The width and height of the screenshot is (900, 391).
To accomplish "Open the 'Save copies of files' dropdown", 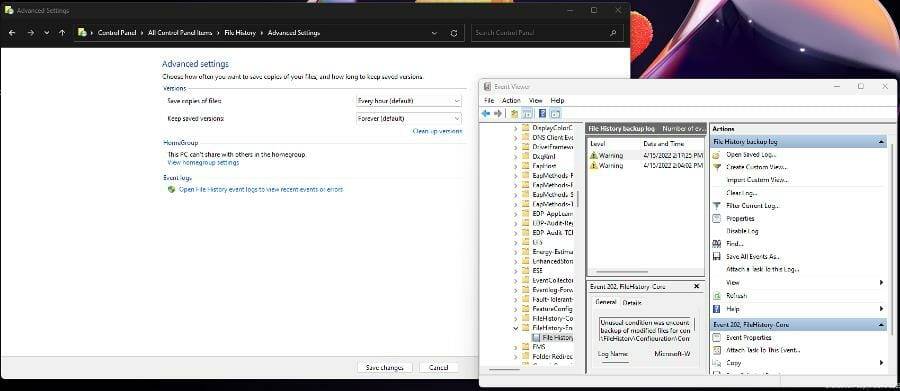I will pos(408,100).
